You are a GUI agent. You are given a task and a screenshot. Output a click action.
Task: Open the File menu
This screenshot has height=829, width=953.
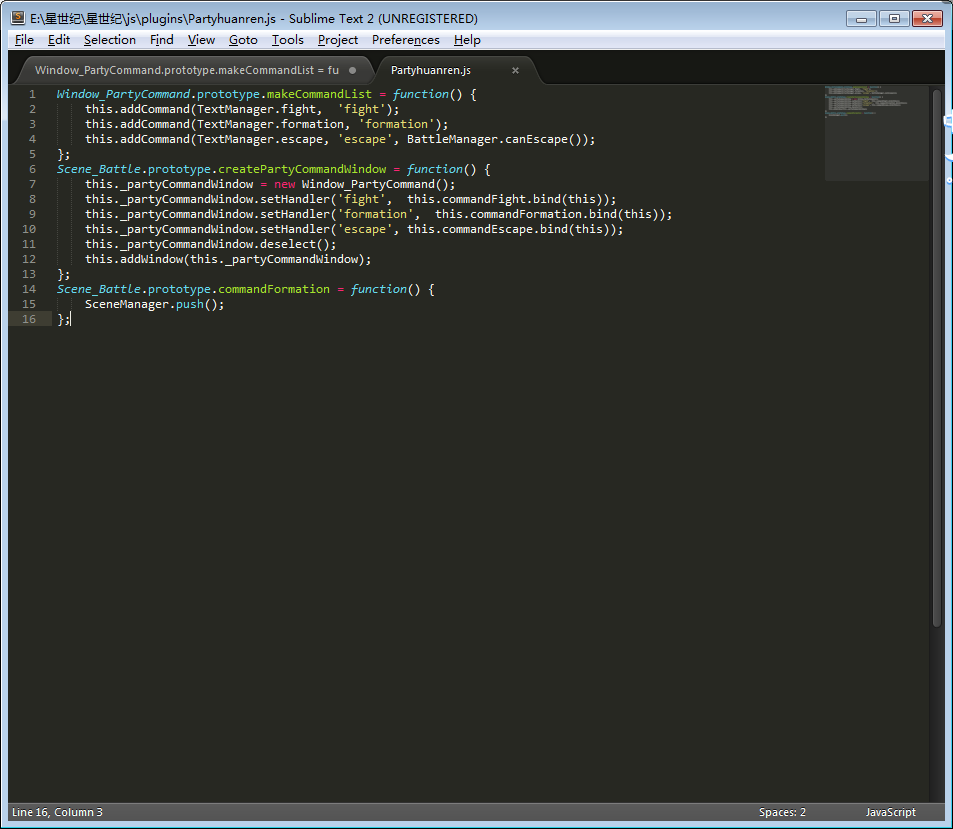pos(24,40)
